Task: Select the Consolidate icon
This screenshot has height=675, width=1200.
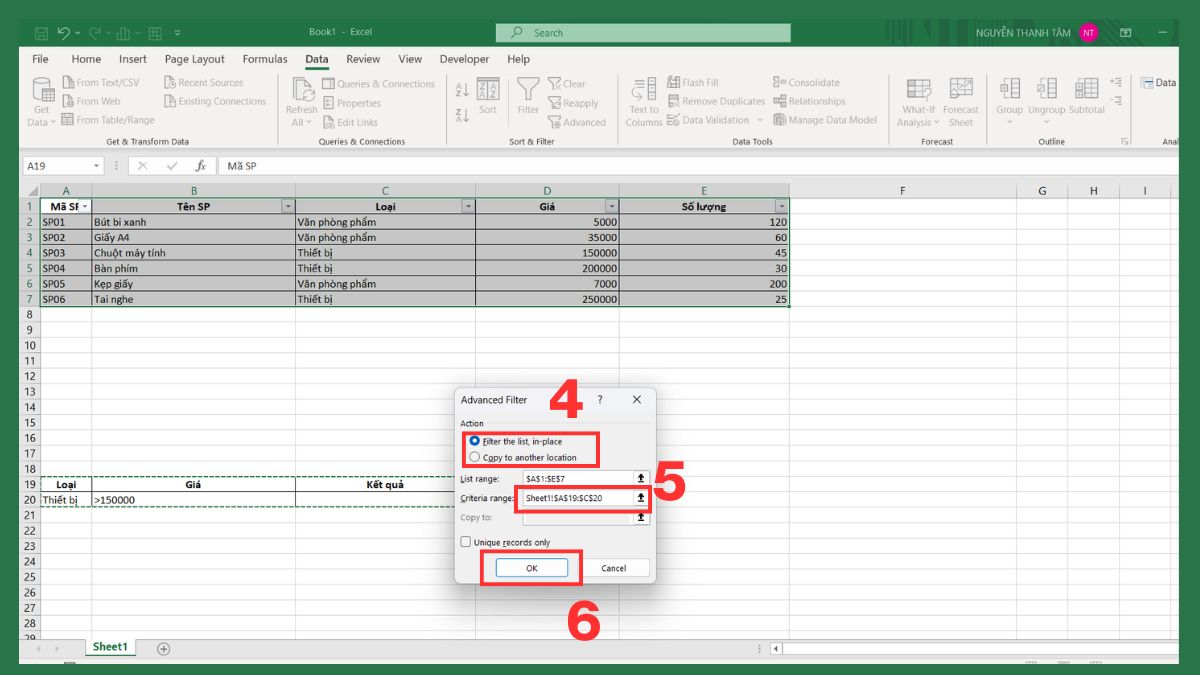Action: (x=778, y=82)
